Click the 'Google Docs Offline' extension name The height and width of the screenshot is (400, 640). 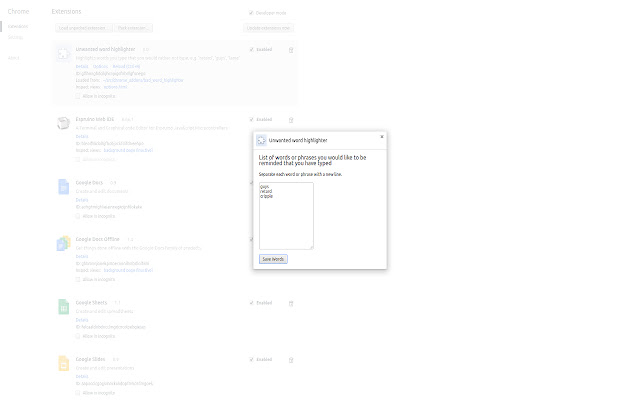pyautogui.click(x=98, y=239)
